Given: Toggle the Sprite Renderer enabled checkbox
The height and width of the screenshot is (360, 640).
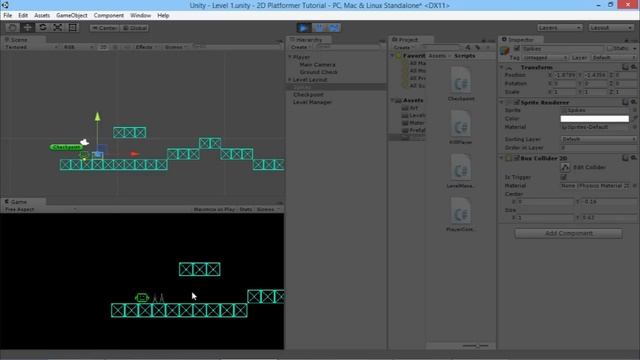Looking at the screenshot, I should pos(517,102).
